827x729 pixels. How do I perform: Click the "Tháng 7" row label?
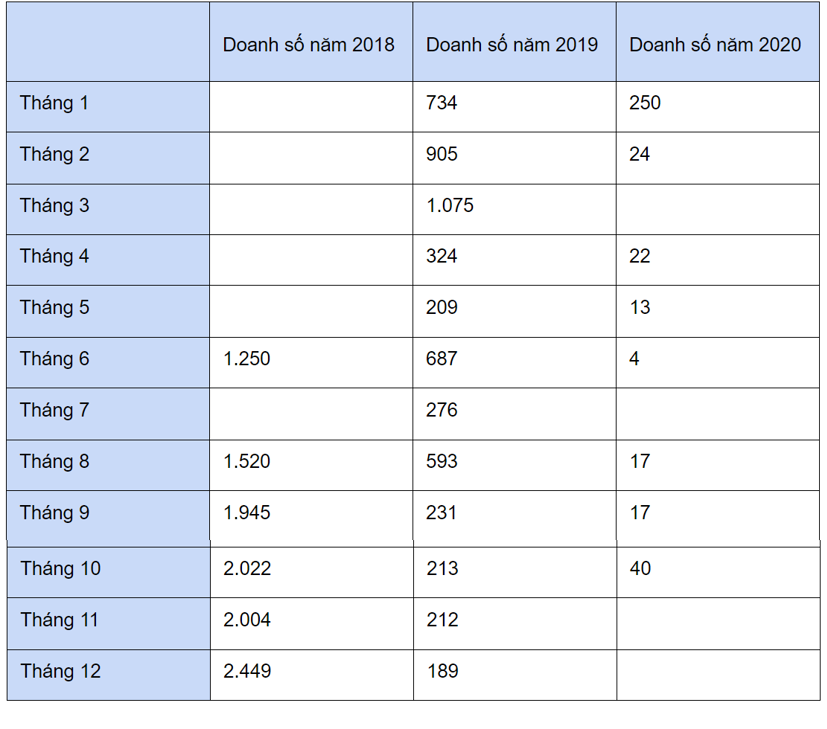point(54,411)
